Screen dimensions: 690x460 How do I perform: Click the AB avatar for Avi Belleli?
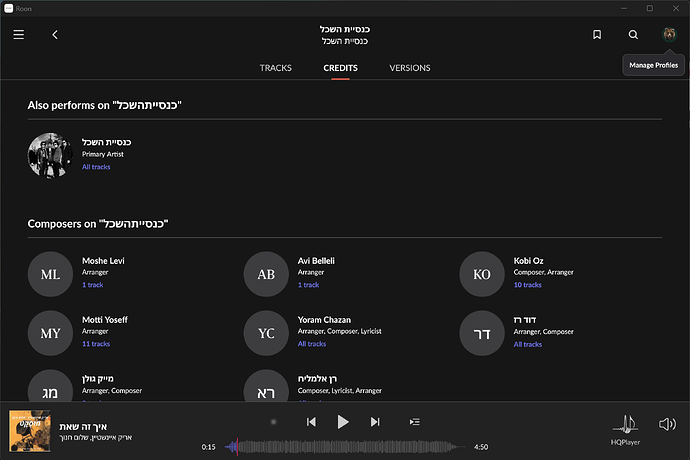(x=266, y=274)
